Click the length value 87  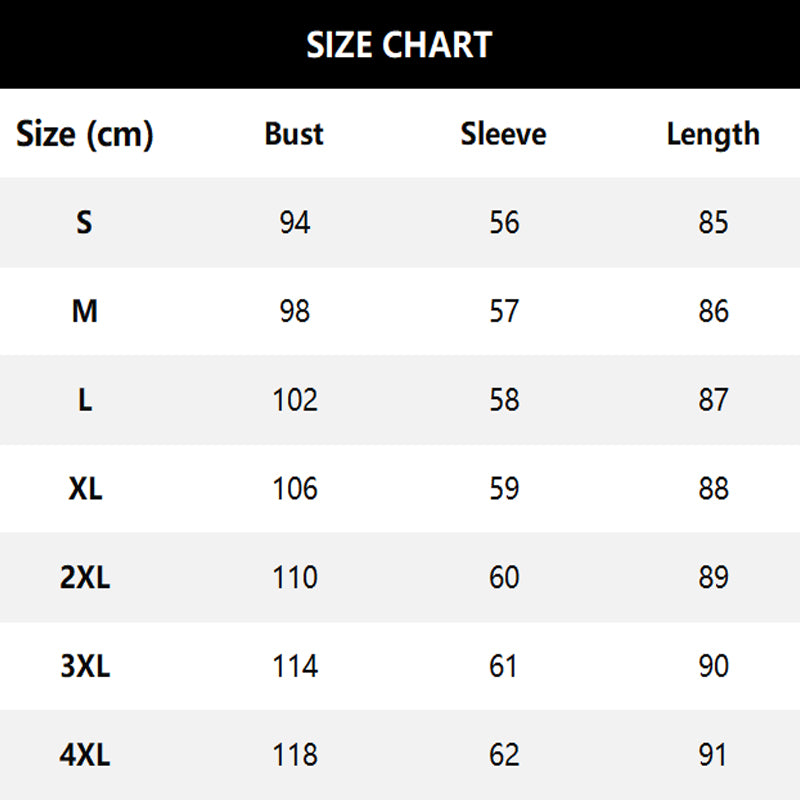(x=713, y=400)
